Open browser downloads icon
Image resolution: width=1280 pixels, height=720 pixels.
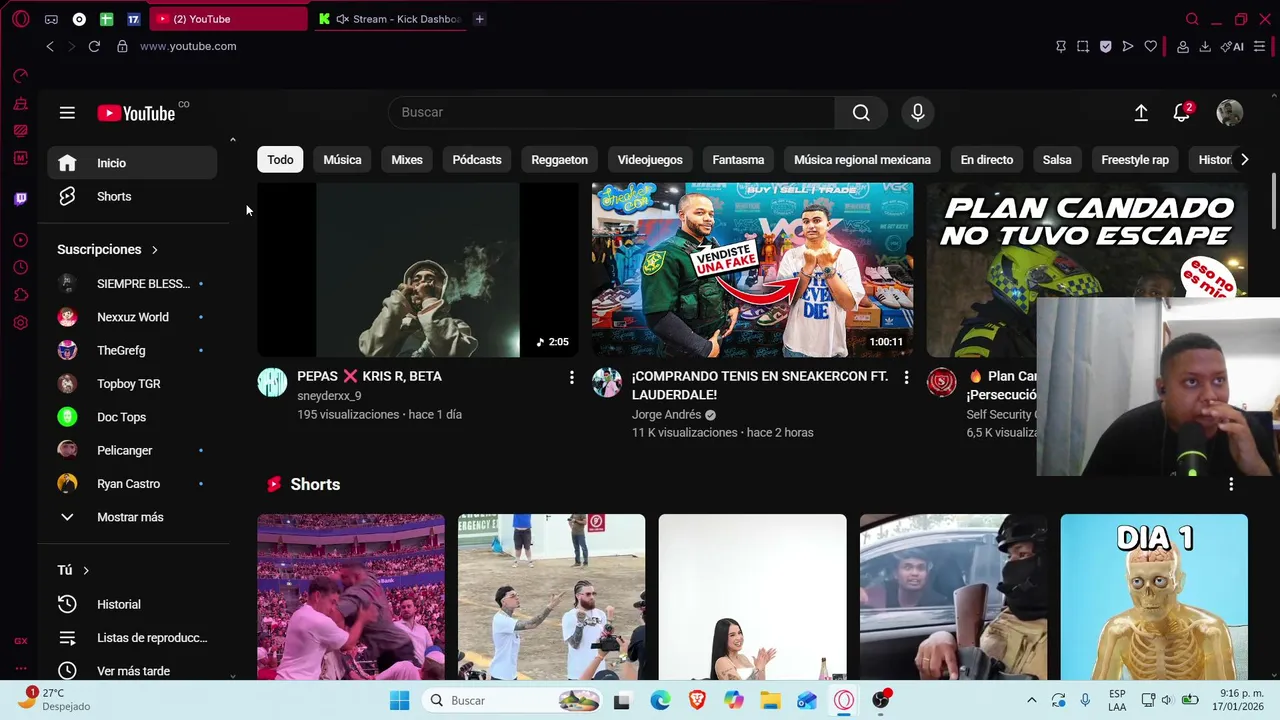pos(1205,46)
